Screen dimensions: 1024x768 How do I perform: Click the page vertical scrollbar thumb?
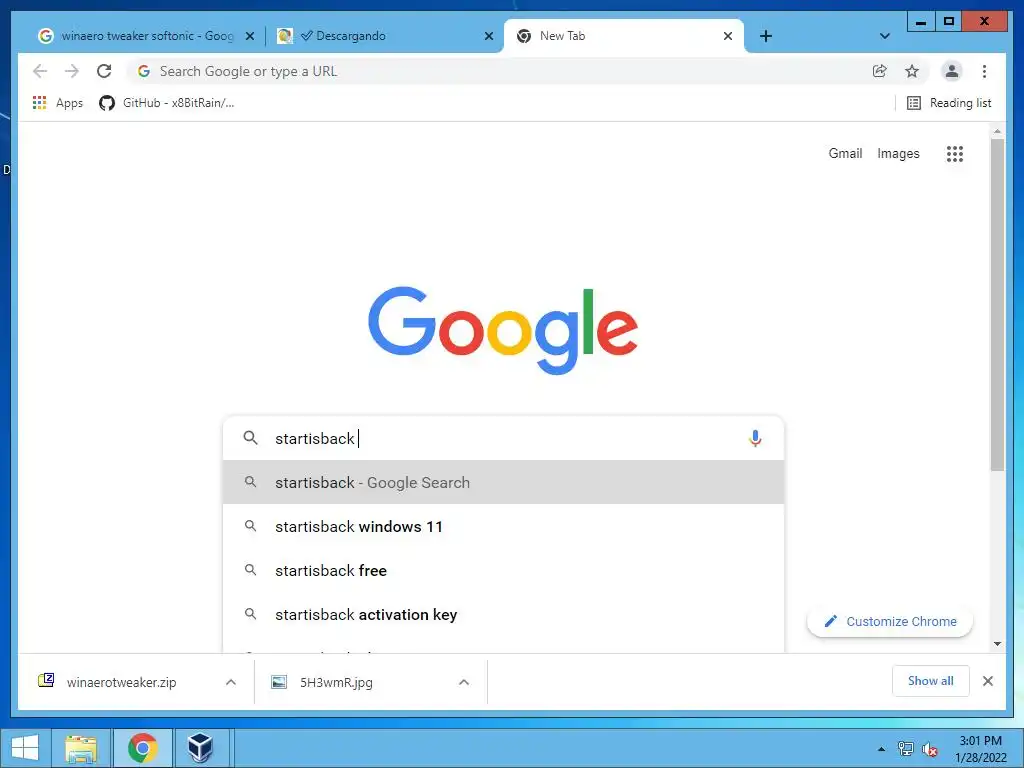coord(997,304)
